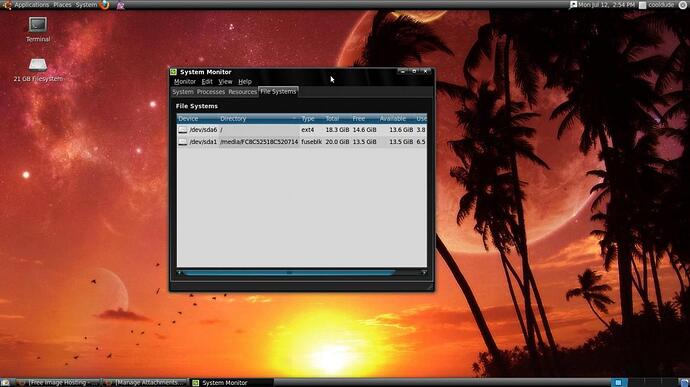Screen dimensions: 690x387
Task: Click the ext4 type cell
Action: (308, 130)
